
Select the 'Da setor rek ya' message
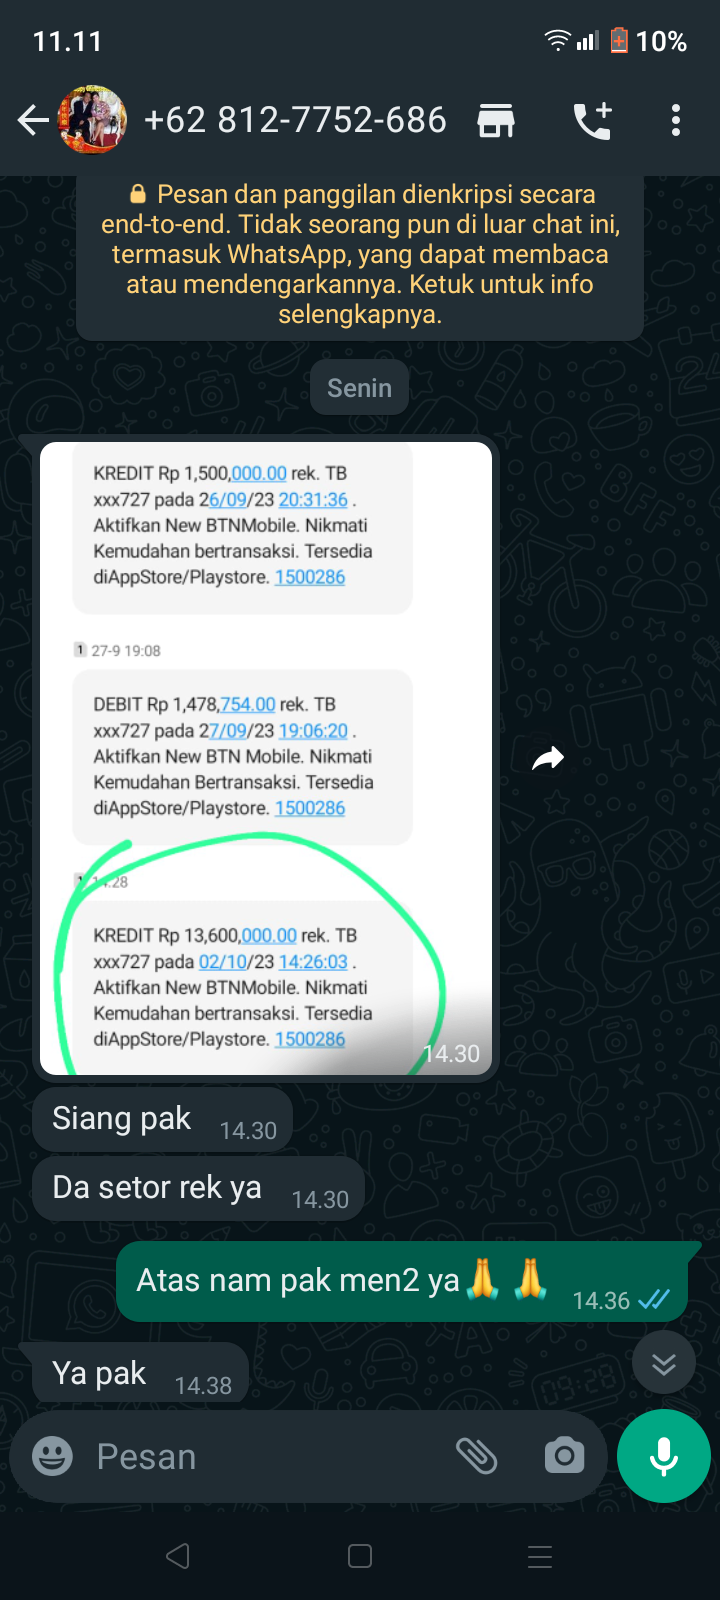pyautogui.click(x=198, y=1189)
